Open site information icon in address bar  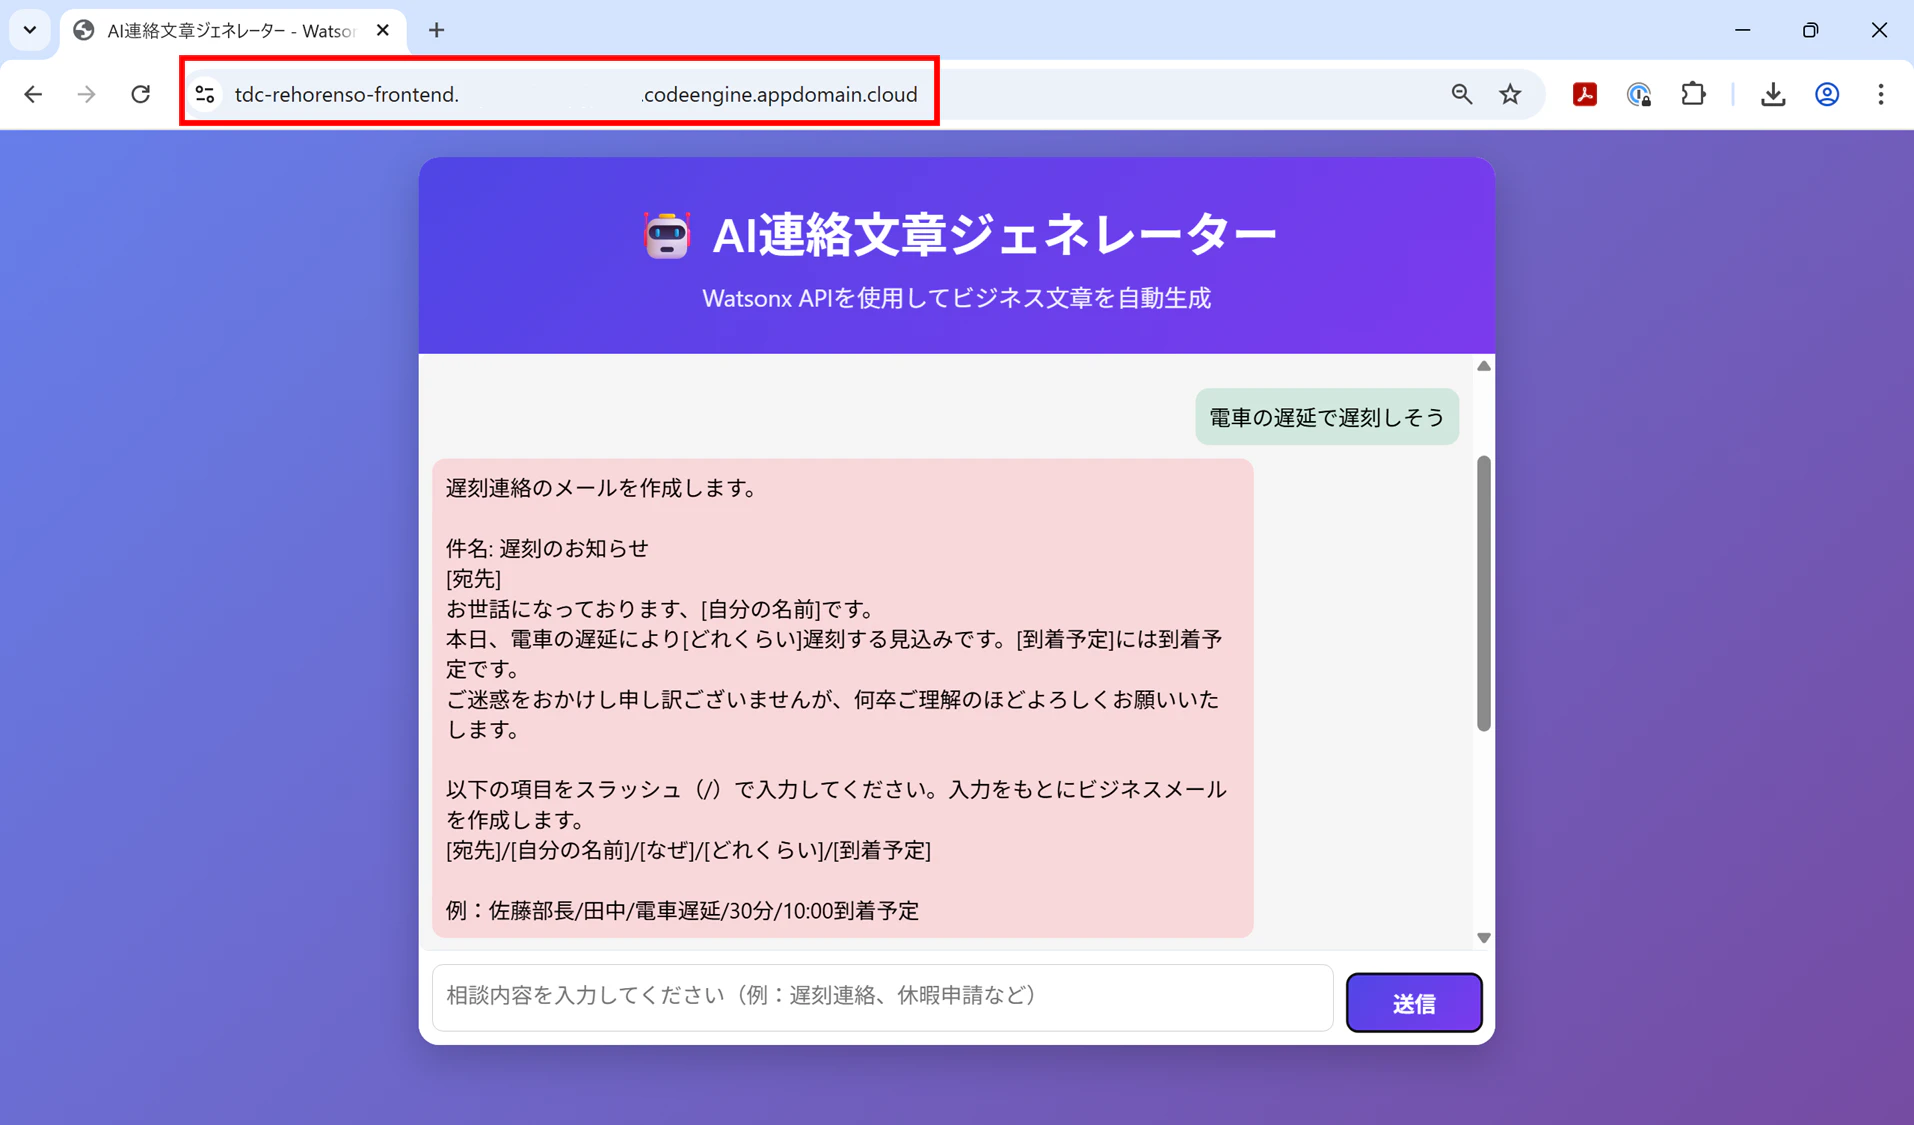tap(205, 94)
